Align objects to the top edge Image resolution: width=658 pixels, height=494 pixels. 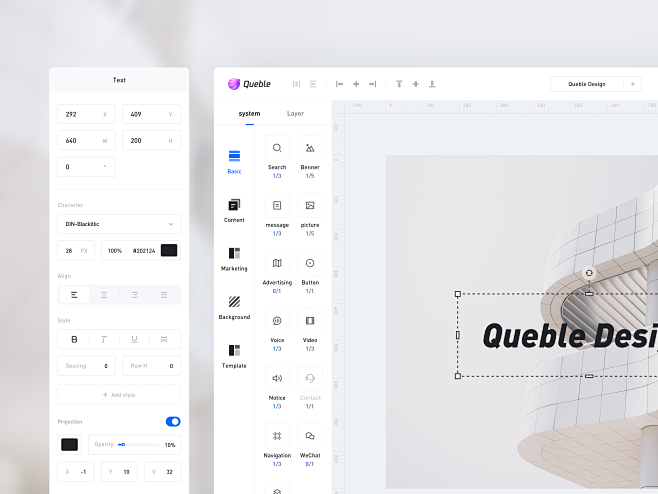click(x=399, y=84)
